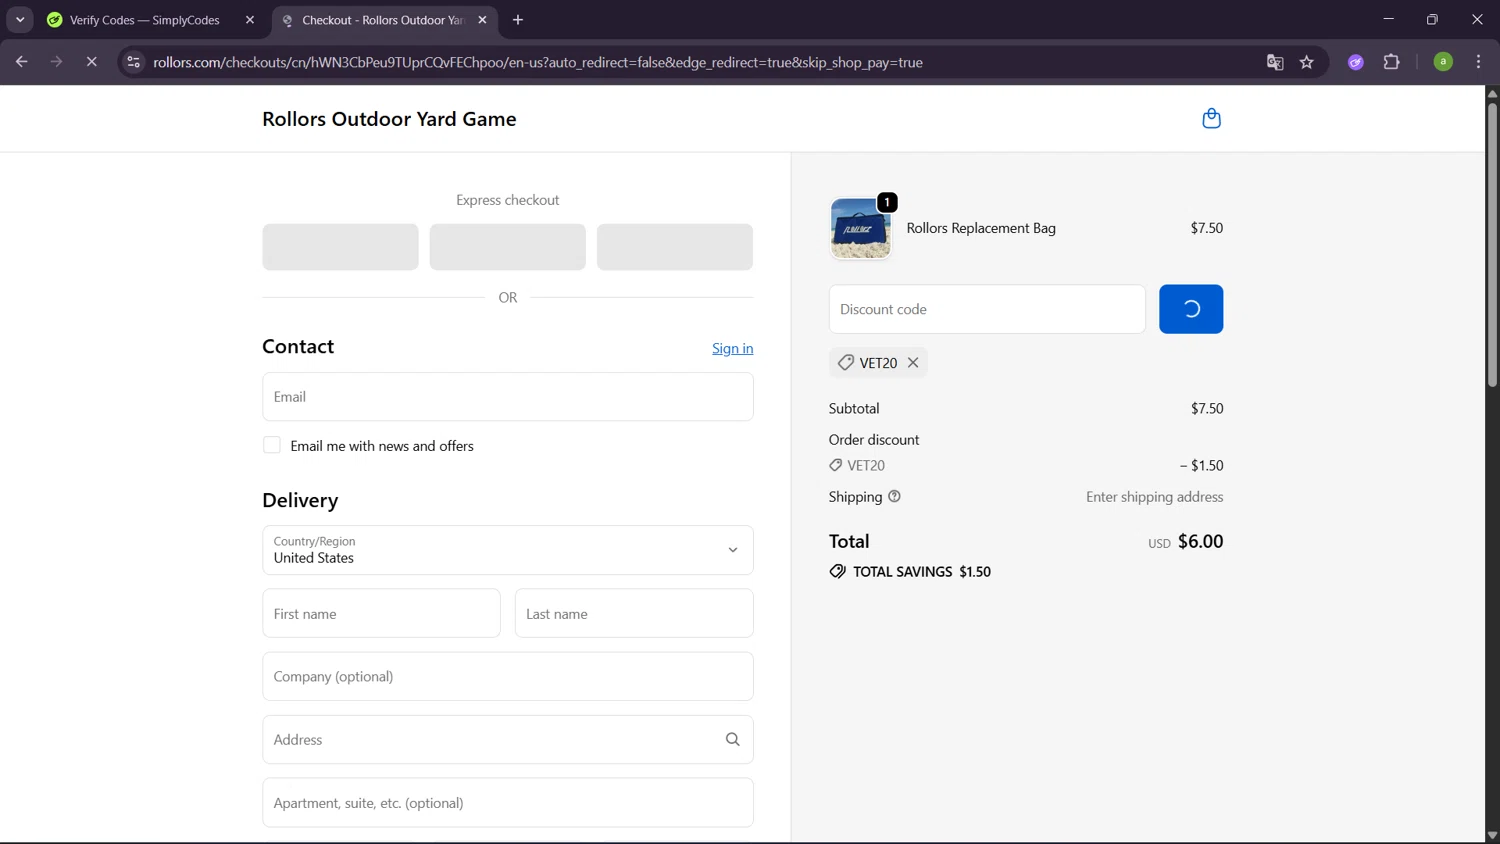Click the browser address bar URL
This screenshot has width=1500, height=844.
click(x=538, y=62)
